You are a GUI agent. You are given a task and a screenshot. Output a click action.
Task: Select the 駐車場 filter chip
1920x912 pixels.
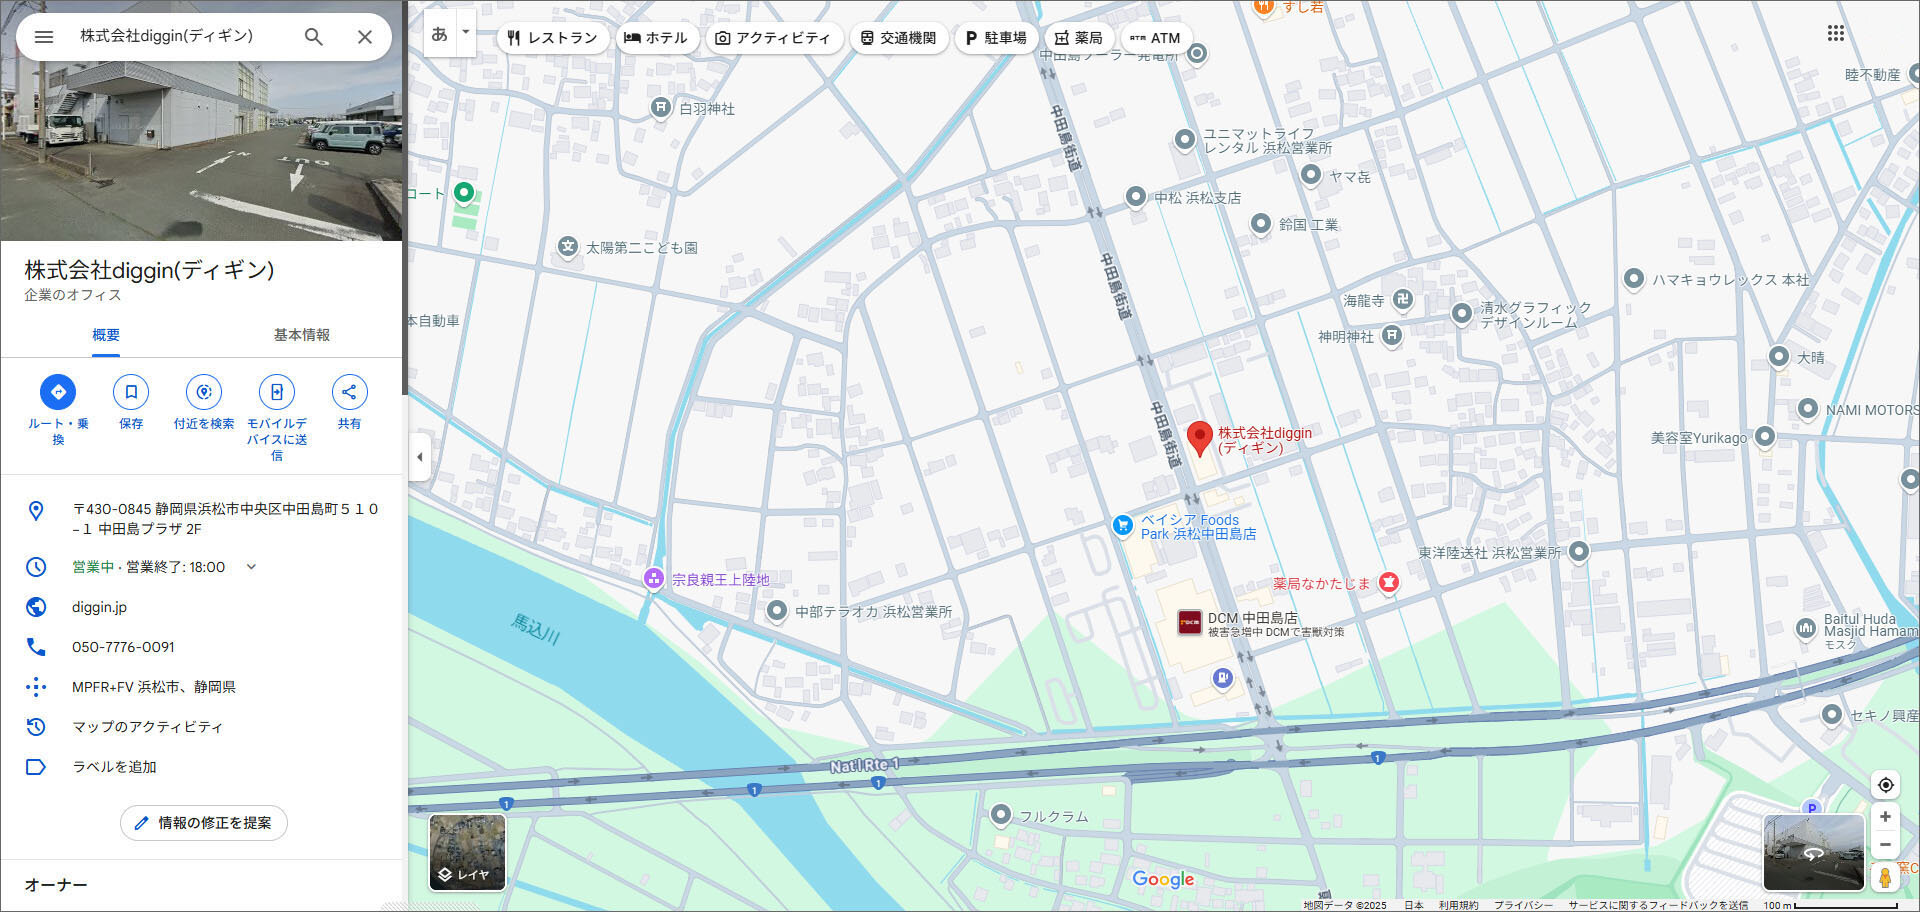click(x=996, y=38)
